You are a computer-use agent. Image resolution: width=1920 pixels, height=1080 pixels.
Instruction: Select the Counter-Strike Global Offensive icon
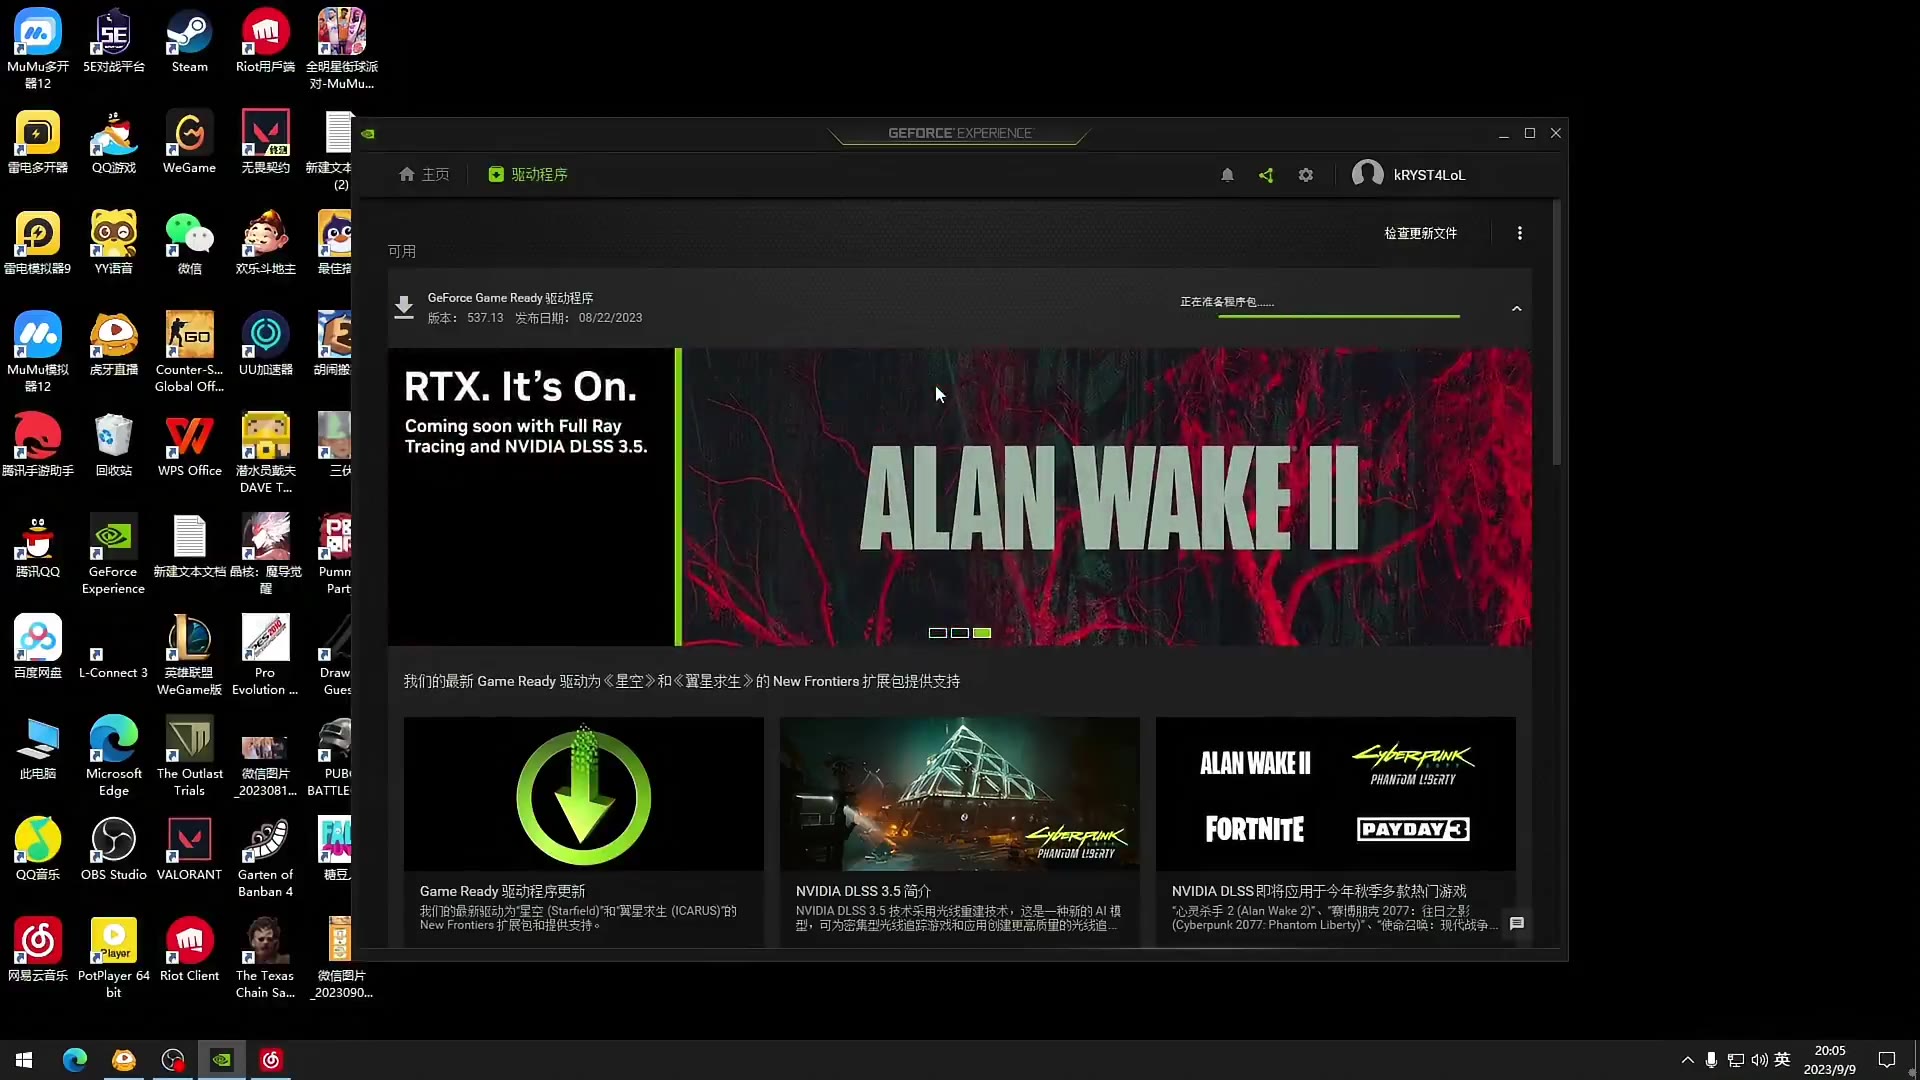pyautogui.click(x=189, y=352)
